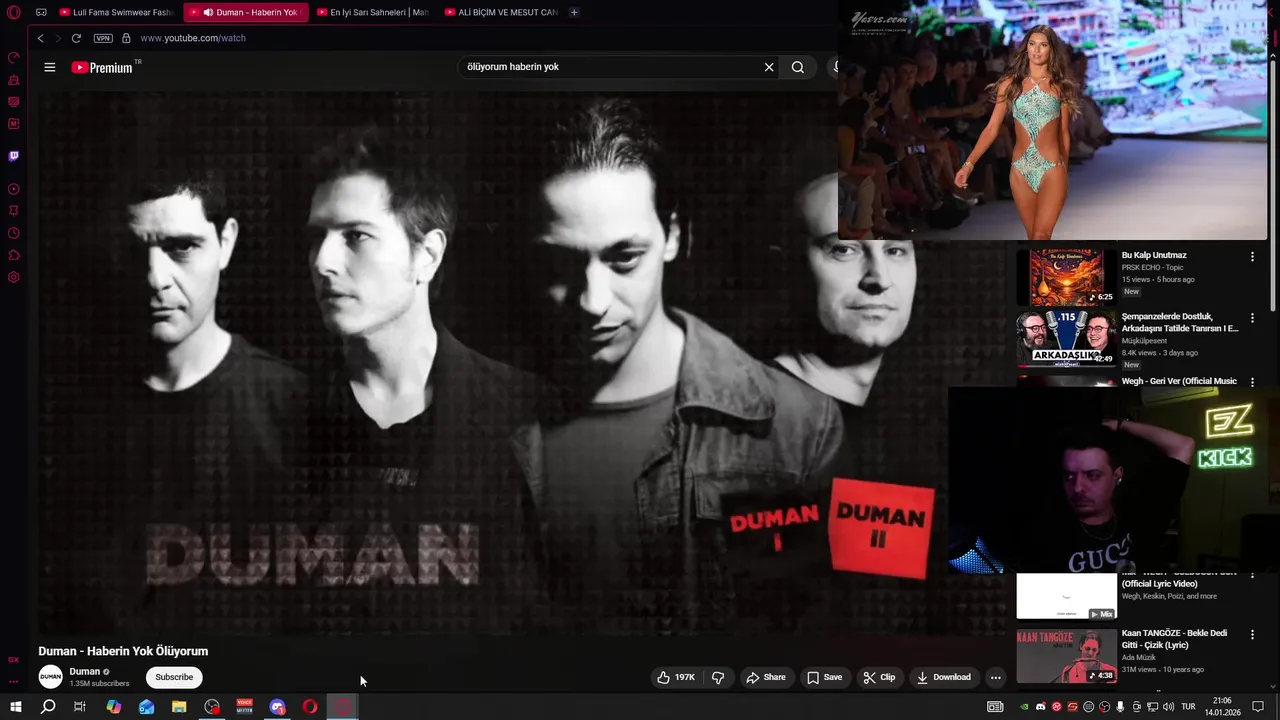This screenshot has height=720, width=1280.
Task: Open the Player icon in Opera sidebar
Action: [13, 189]
